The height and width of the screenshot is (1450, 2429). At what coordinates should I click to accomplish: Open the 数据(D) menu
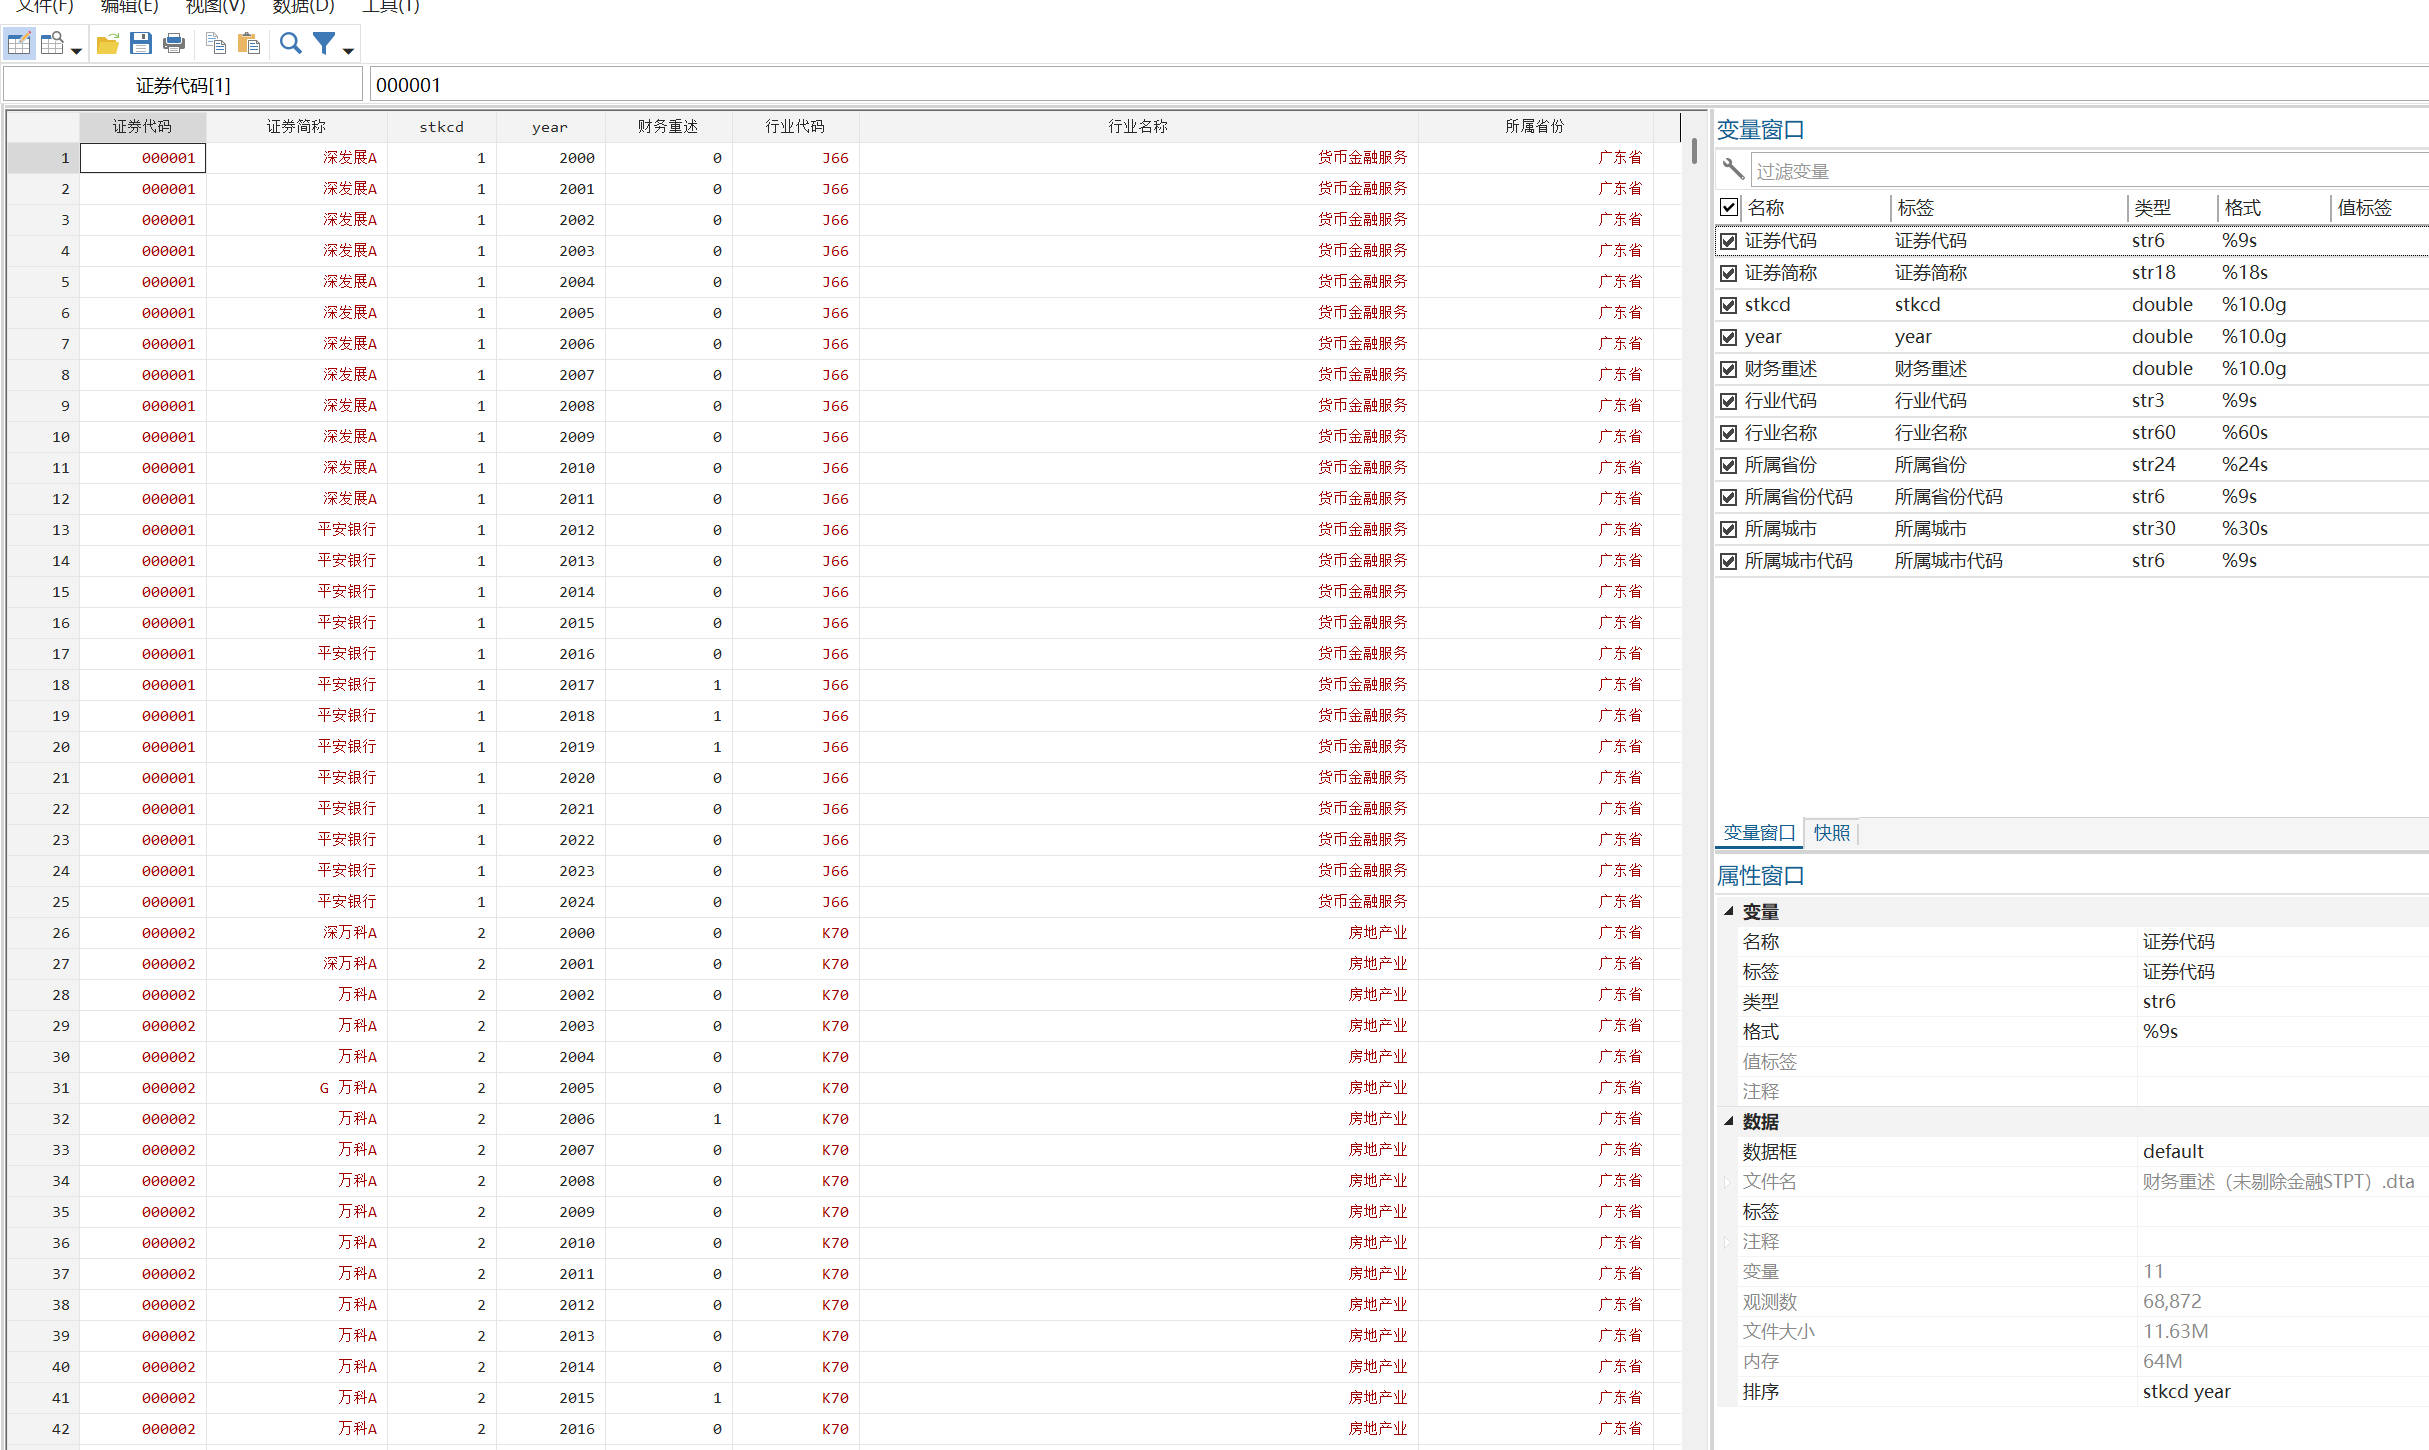click(303, 7)
